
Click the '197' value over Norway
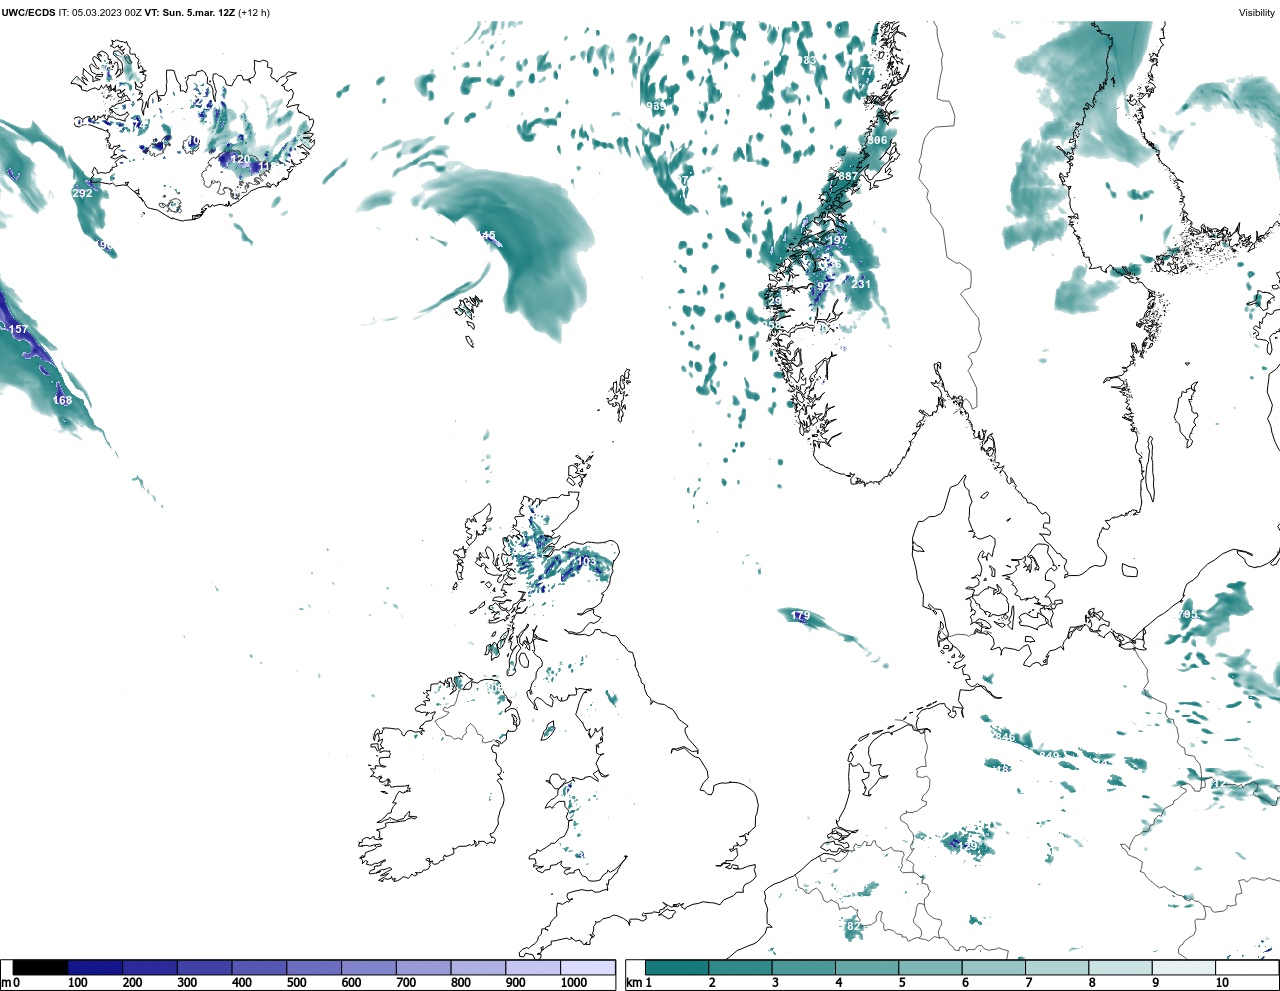tap(837, 240)
